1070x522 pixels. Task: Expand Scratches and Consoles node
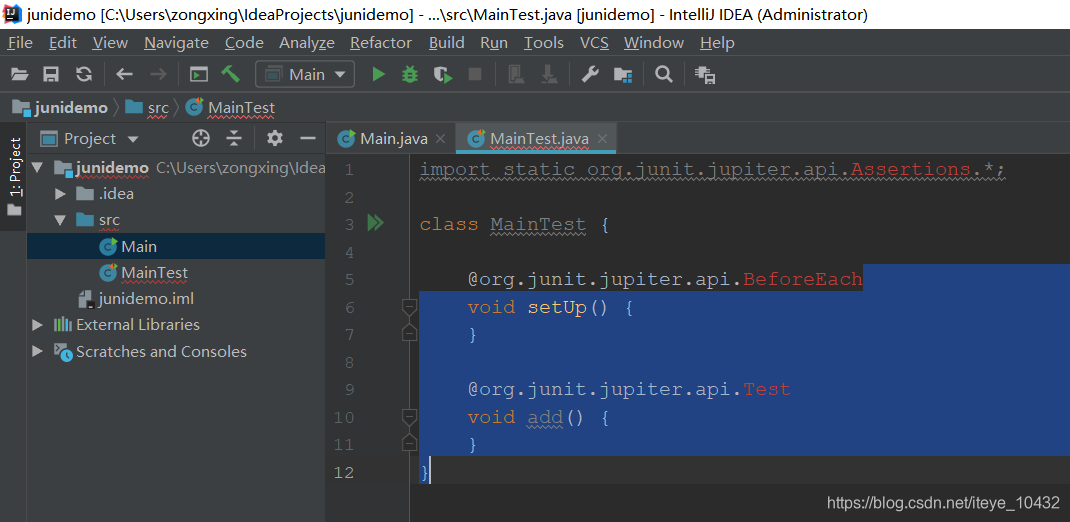(38, 351)
